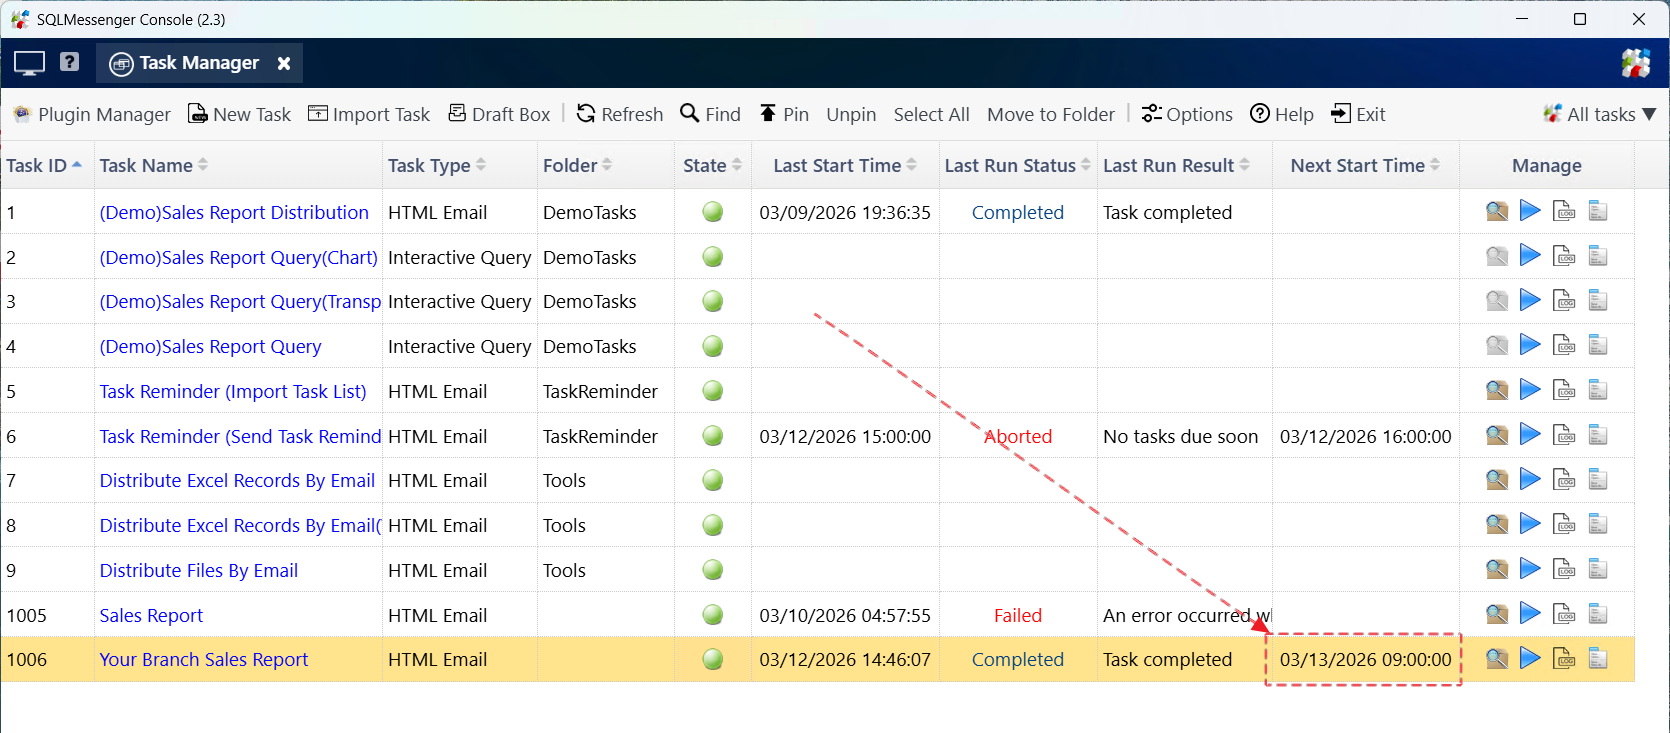1670x733 pixels.
Task: Pin the selected task
Action: click(x=784, y=114)
